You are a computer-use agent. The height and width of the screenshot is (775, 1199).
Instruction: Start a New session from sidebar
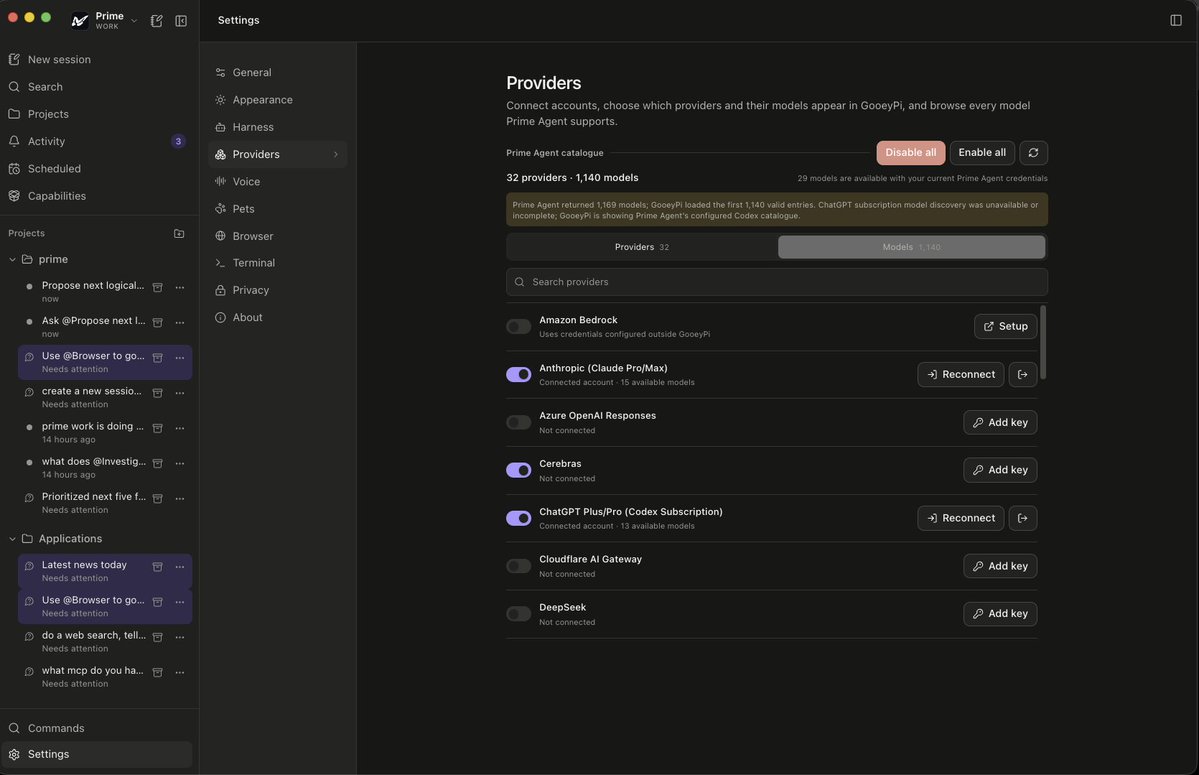tap(97, 60)
